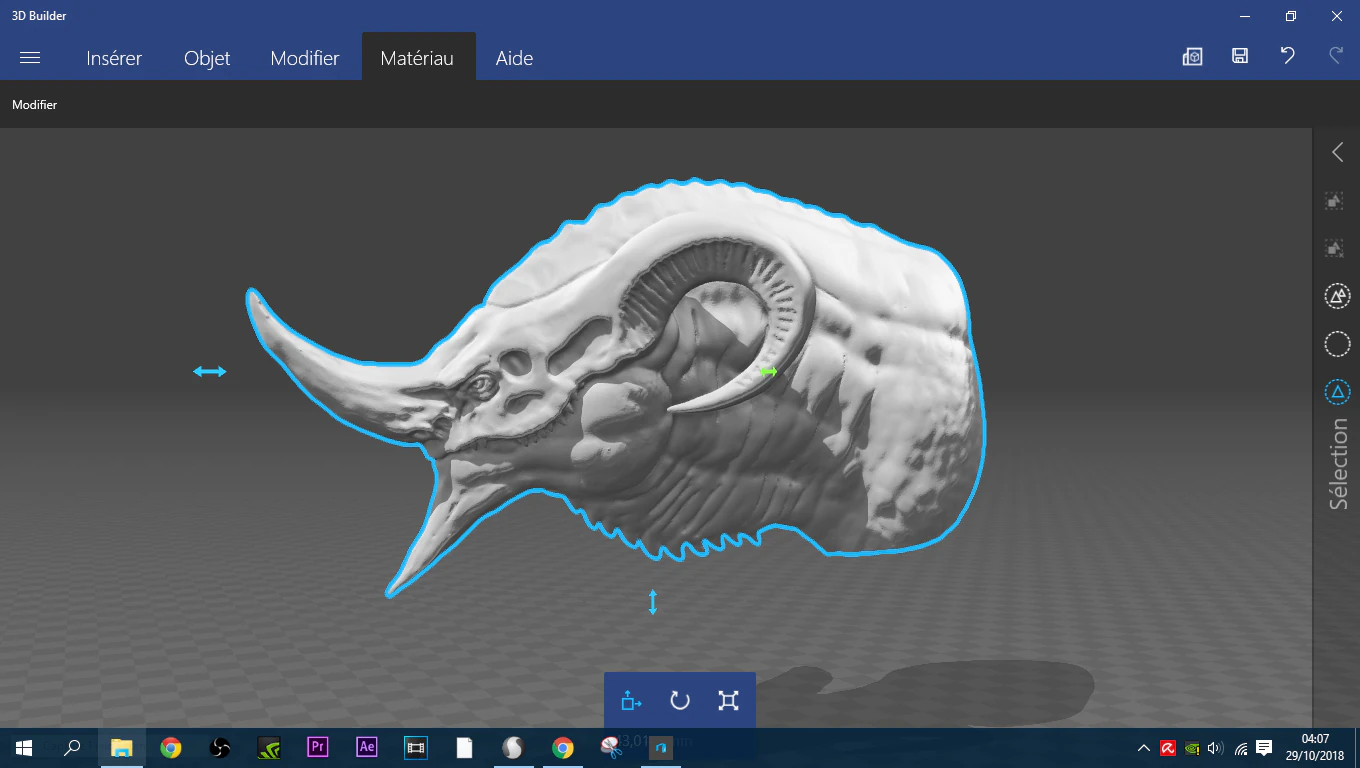Show hidden system tray icons

coord(1144,748)
